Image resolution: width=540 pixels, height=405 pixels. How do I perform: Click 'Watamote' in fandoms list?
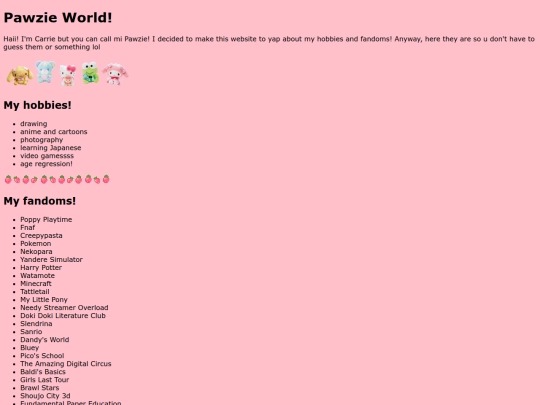38,276
